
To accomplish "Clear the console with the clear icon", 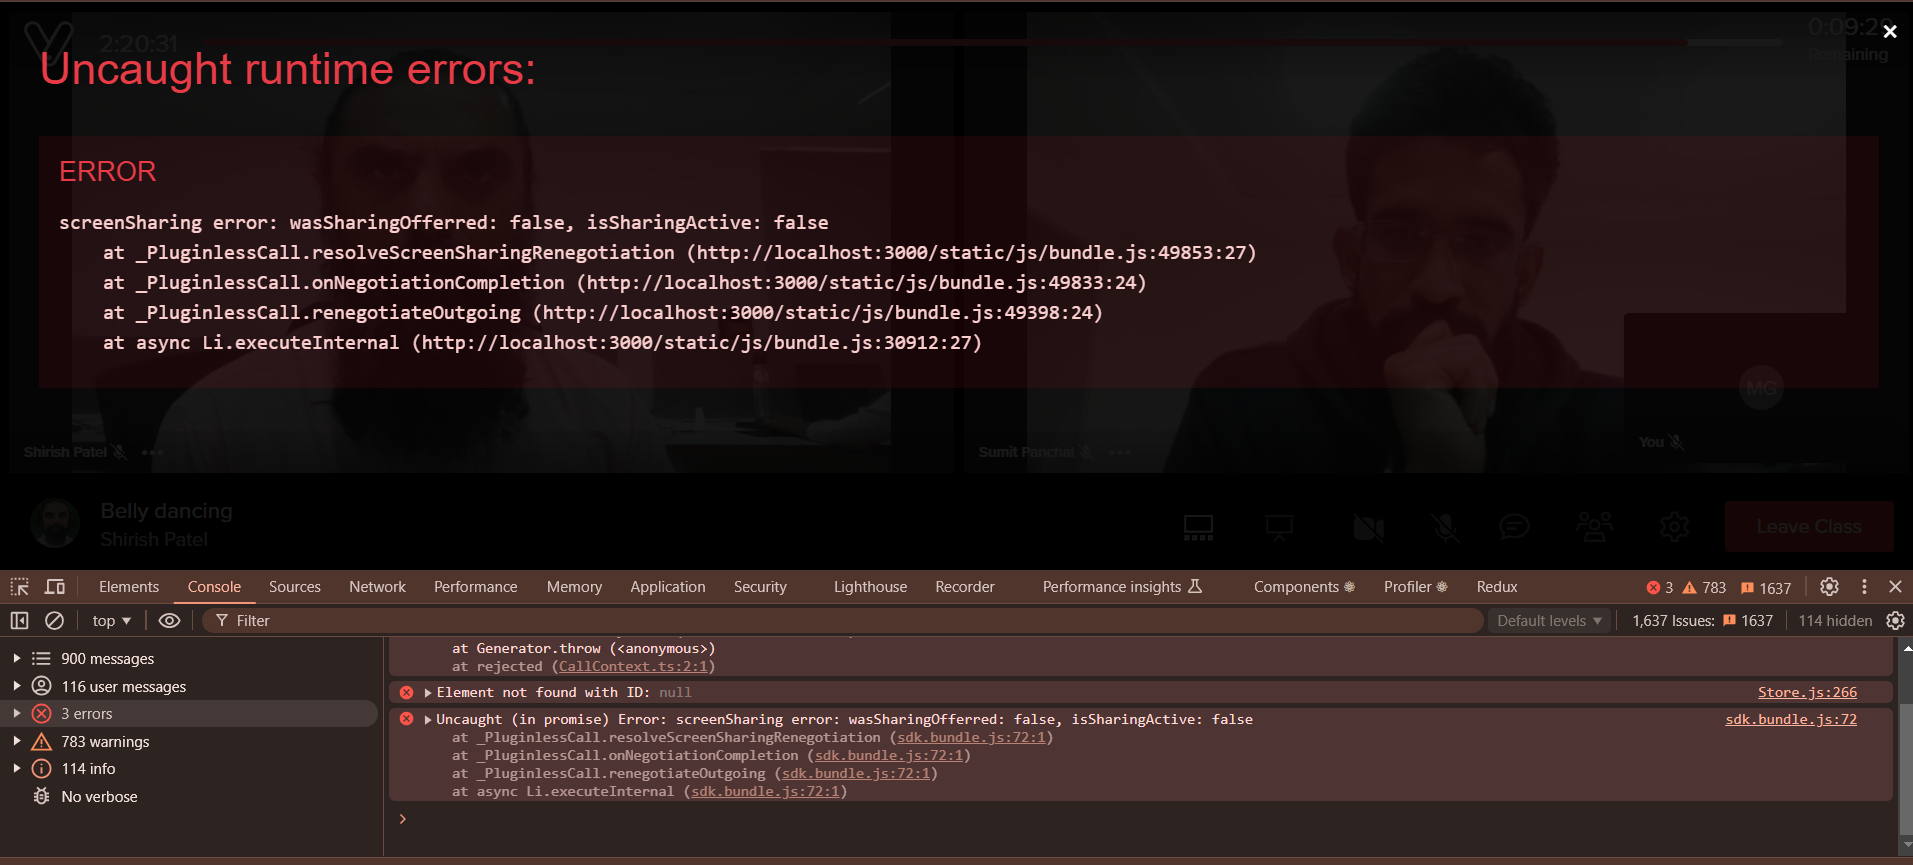I will tap(55, 621).
